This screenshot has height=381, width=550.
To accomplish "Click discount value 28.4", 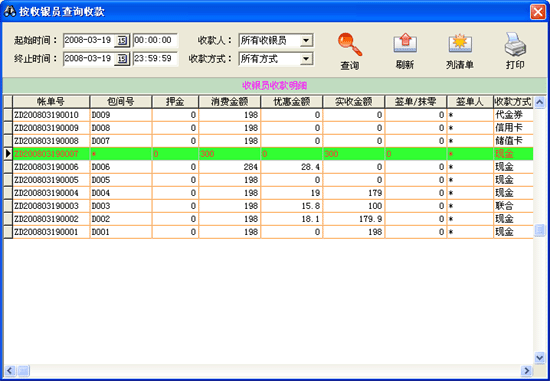I will tap(291, 167).
